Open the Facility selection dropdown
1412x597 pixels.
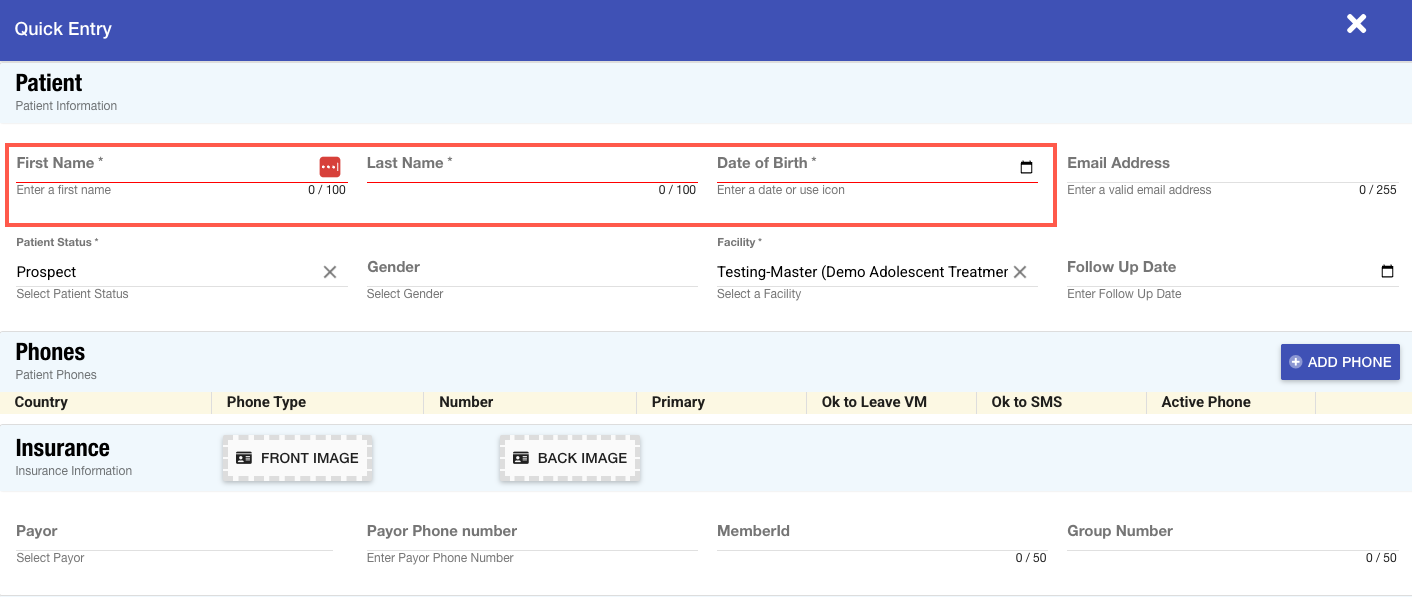pyautogui.click(x=860, y=272)
